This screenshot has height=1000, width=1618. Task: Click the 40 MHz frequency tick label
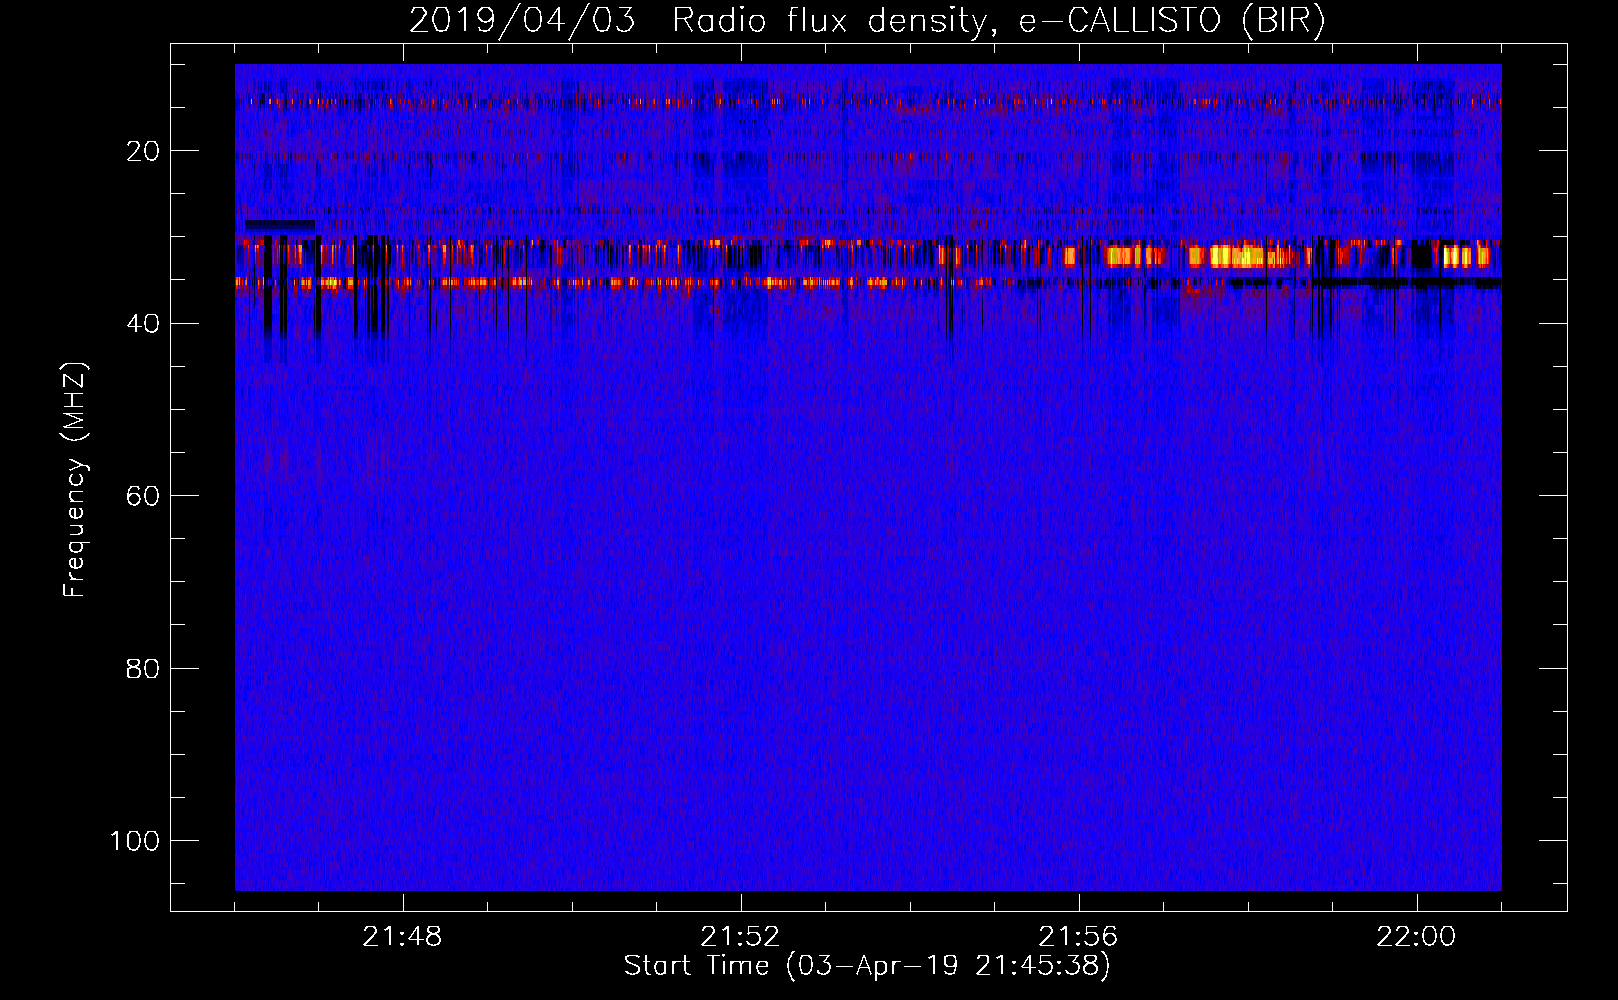click(x=143, y=323)
